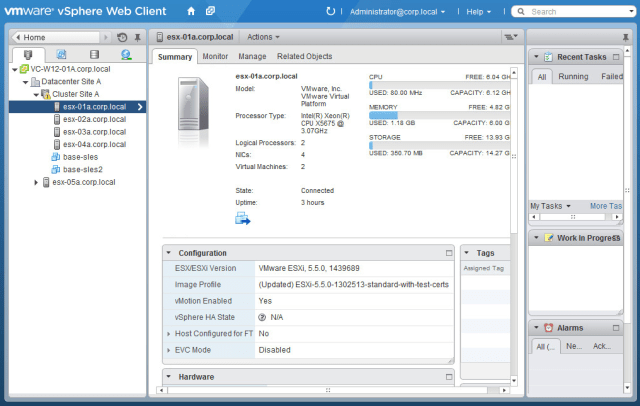Pin the navigator panel

pos(137,36)
